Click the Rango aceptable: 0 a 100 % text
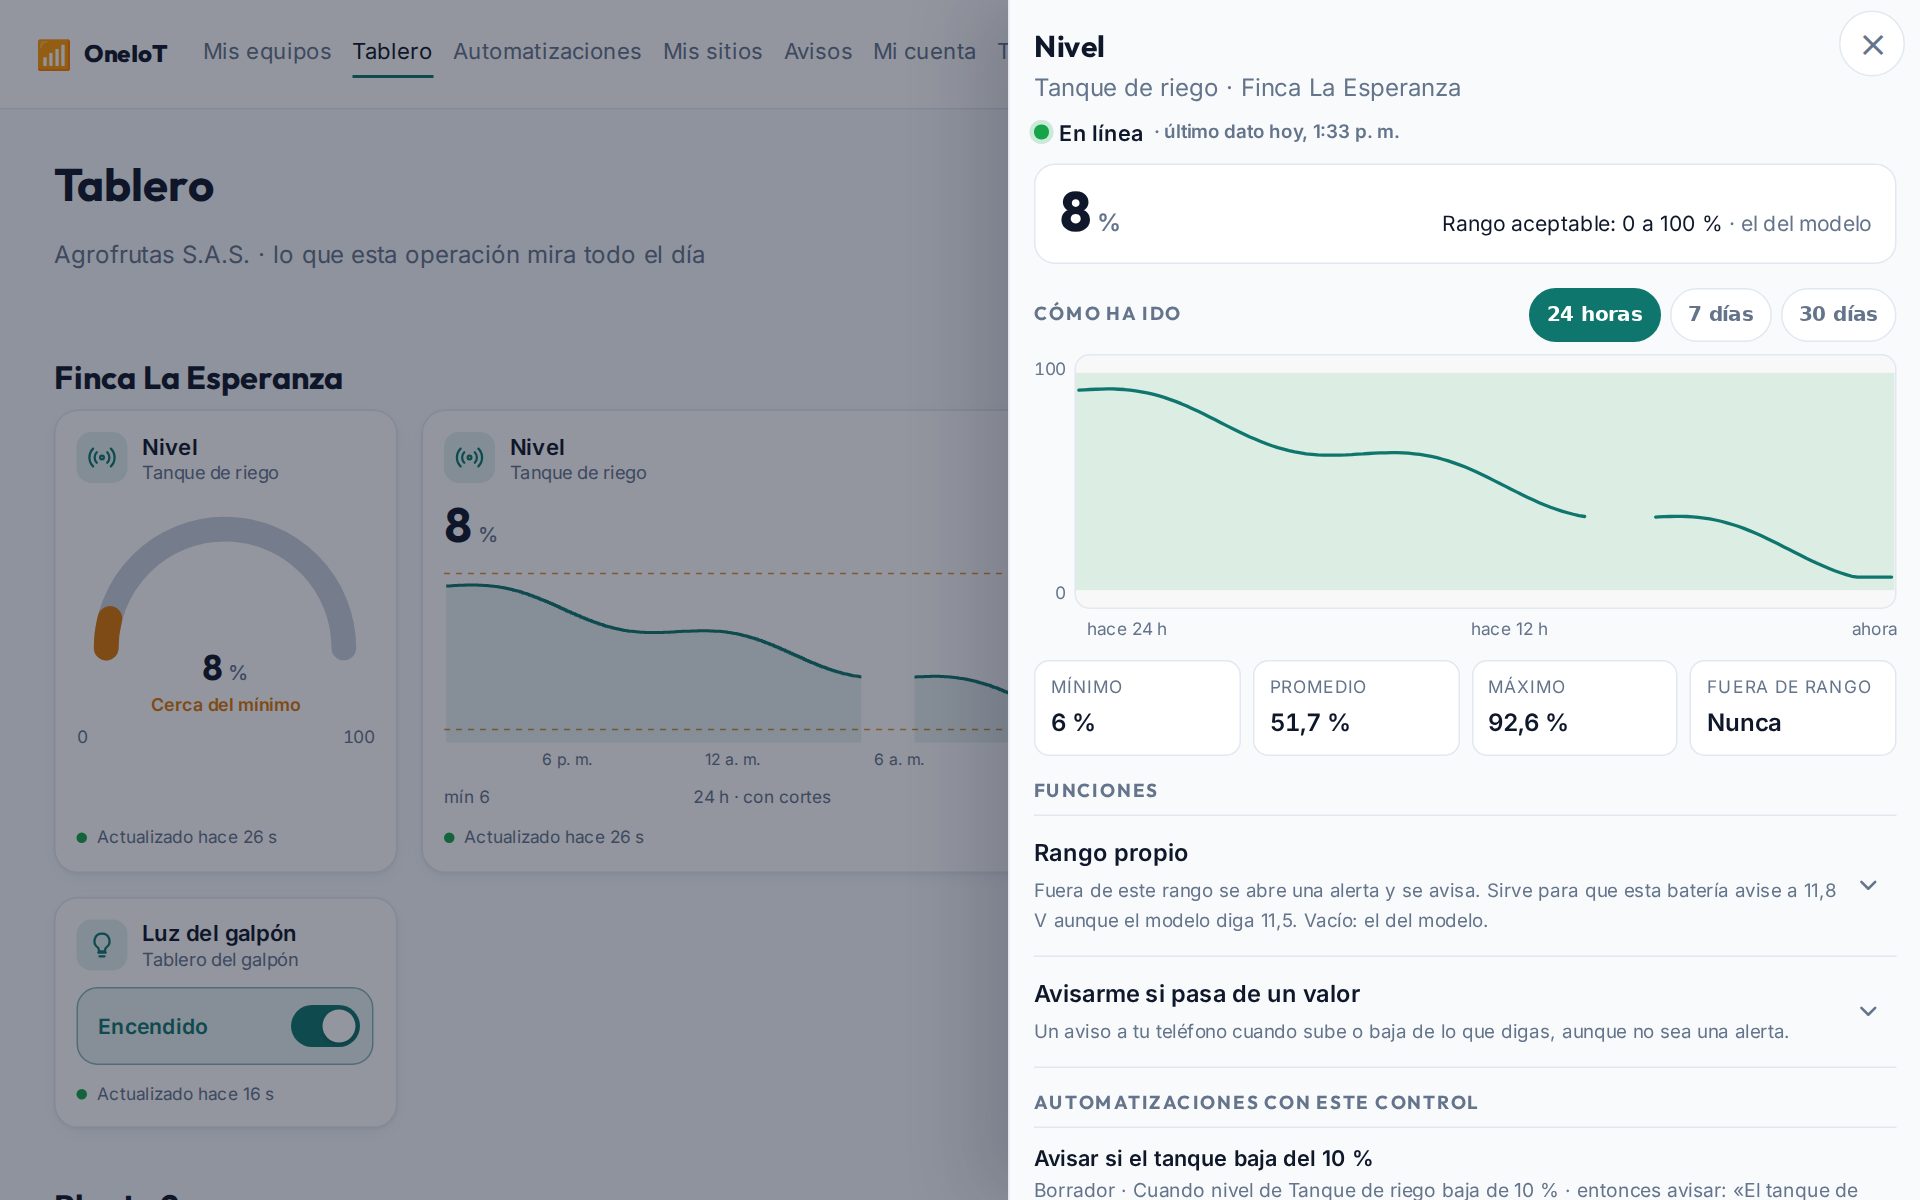Viewport: 1920px width, 1200px height. [1581, 224]
